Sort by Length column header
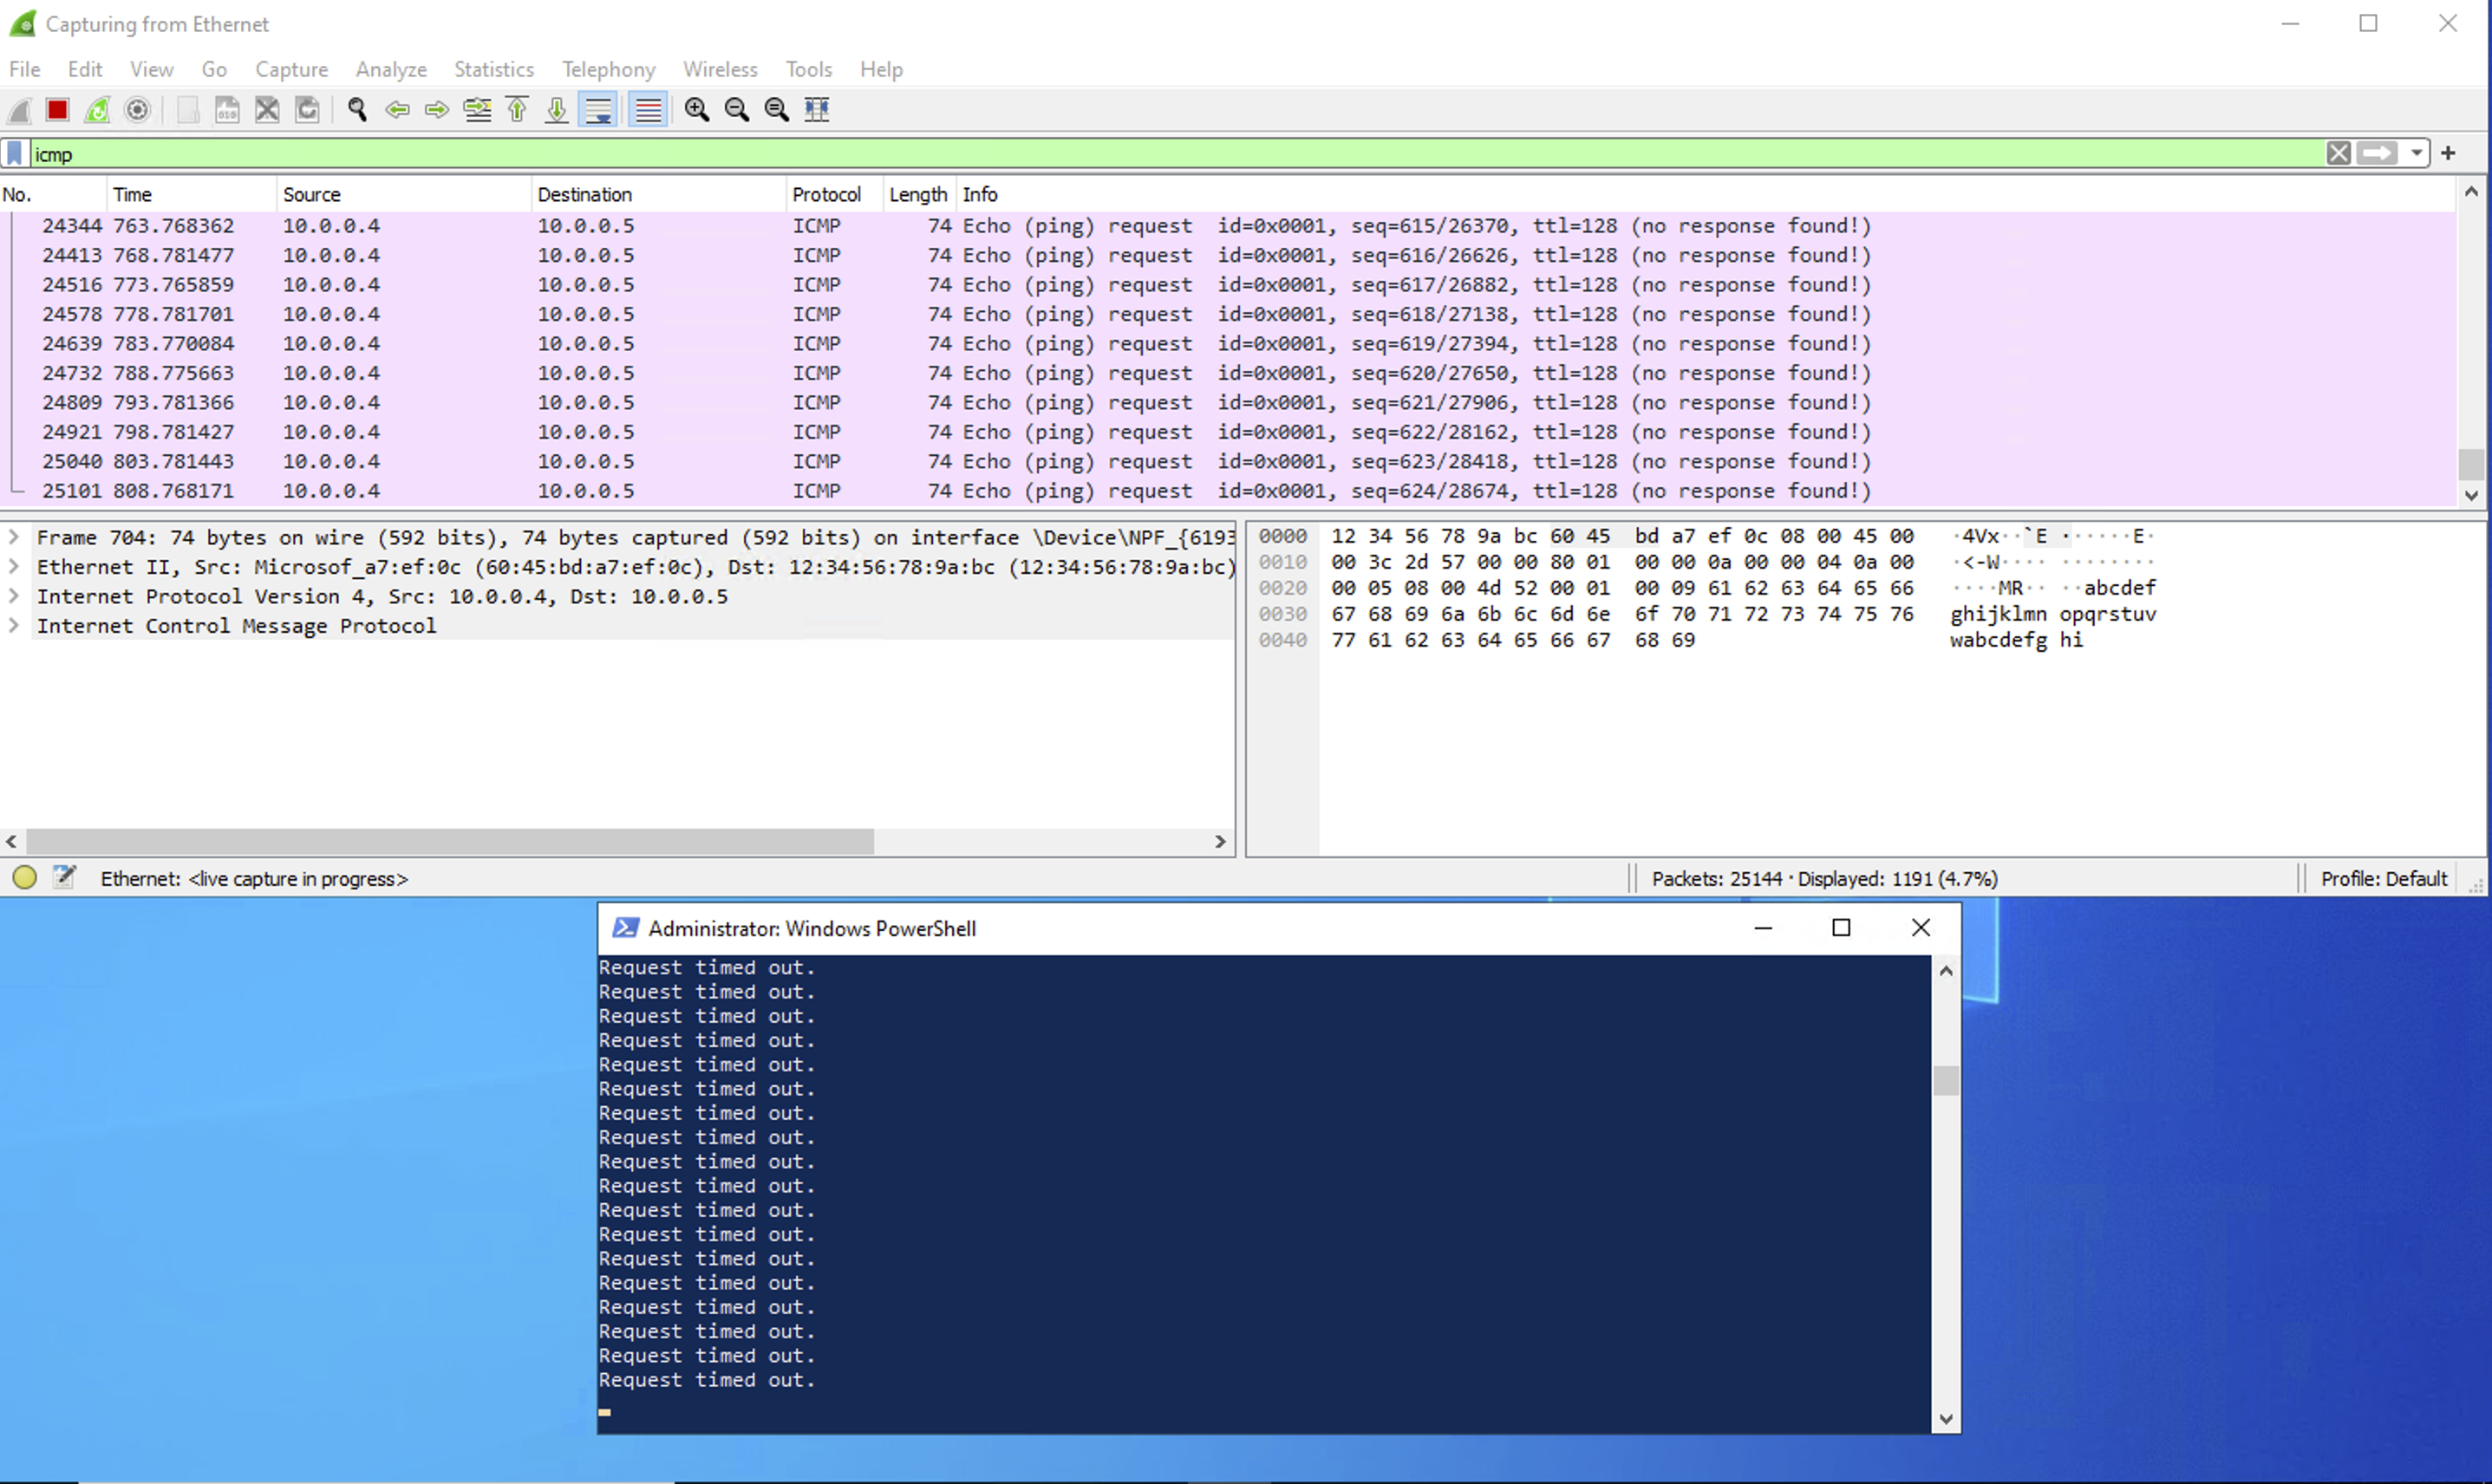 click(920, 194)
